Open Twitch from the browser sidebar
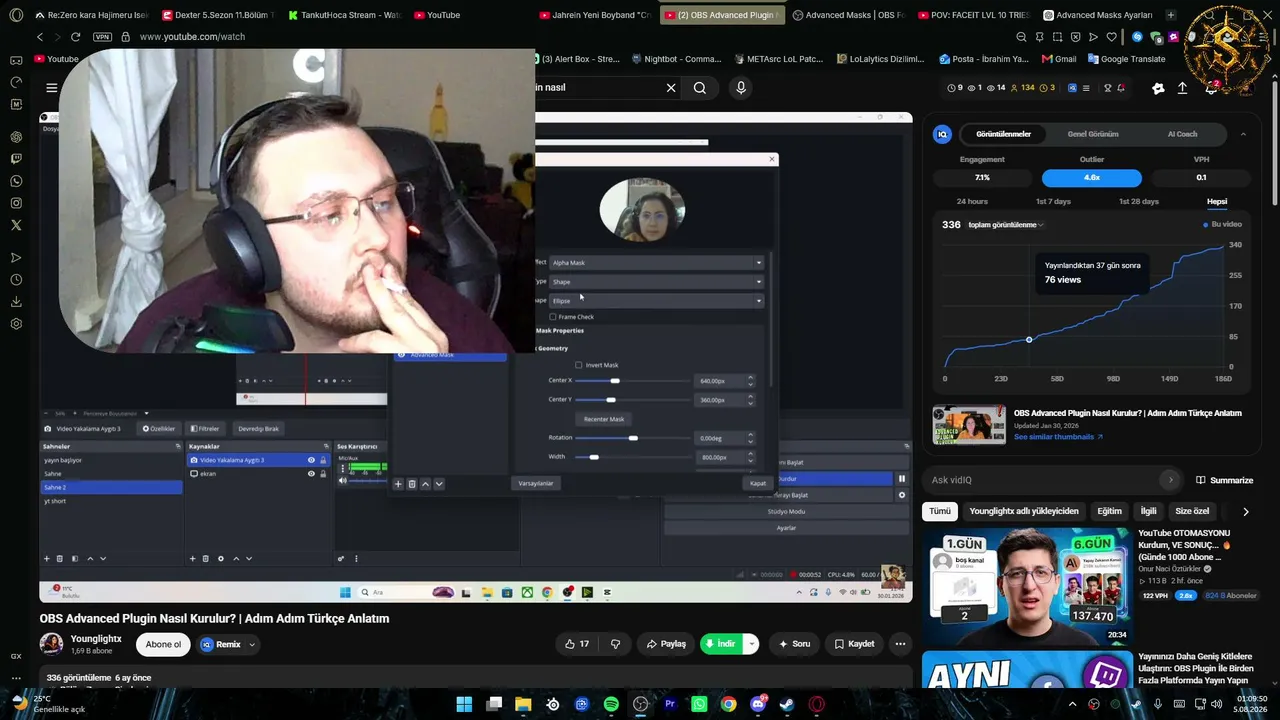The width and height of the screenshot is (1280, 720). (x=16, y=159)
